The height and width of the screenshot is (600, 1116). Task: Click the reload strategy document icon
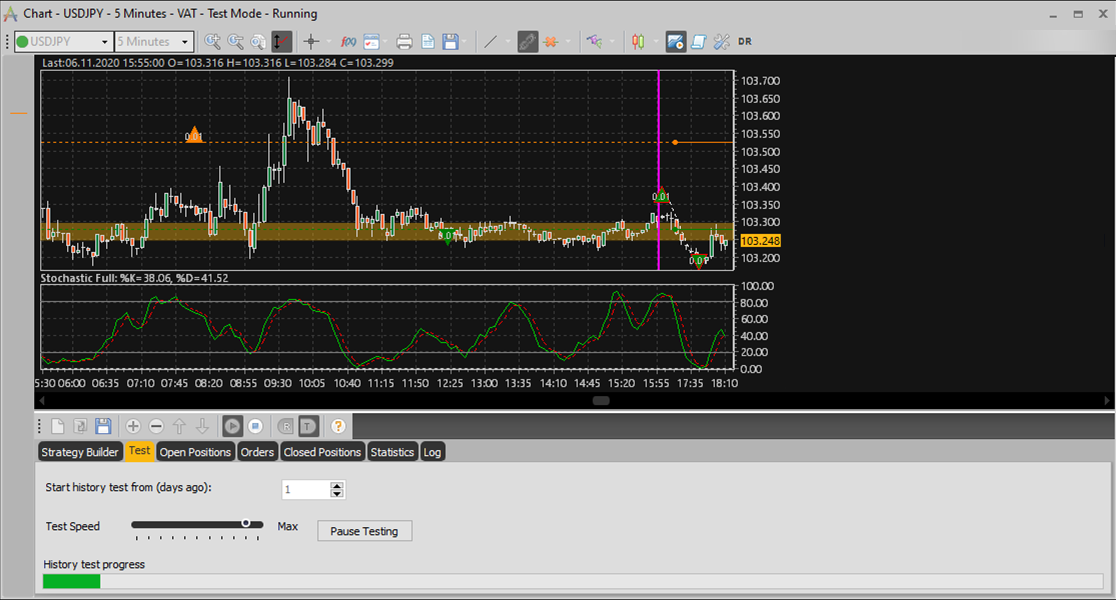tap(80, 426)
